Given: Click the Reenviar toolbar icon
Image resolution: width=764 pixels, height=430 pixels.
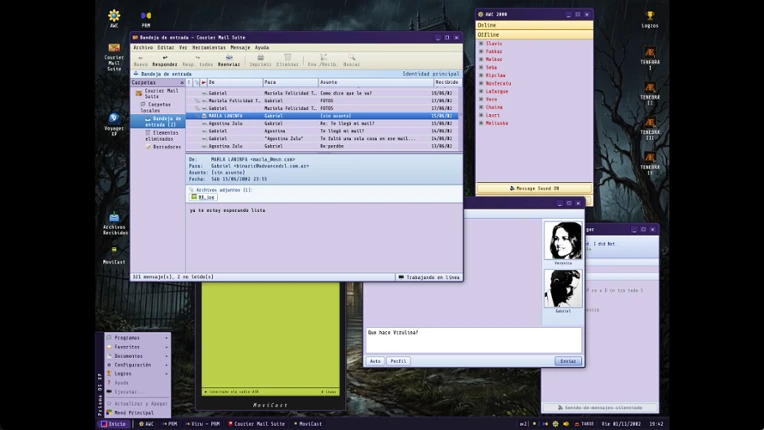Looking at the screenshot, I should pyautogui.click(x=229, y=57).
